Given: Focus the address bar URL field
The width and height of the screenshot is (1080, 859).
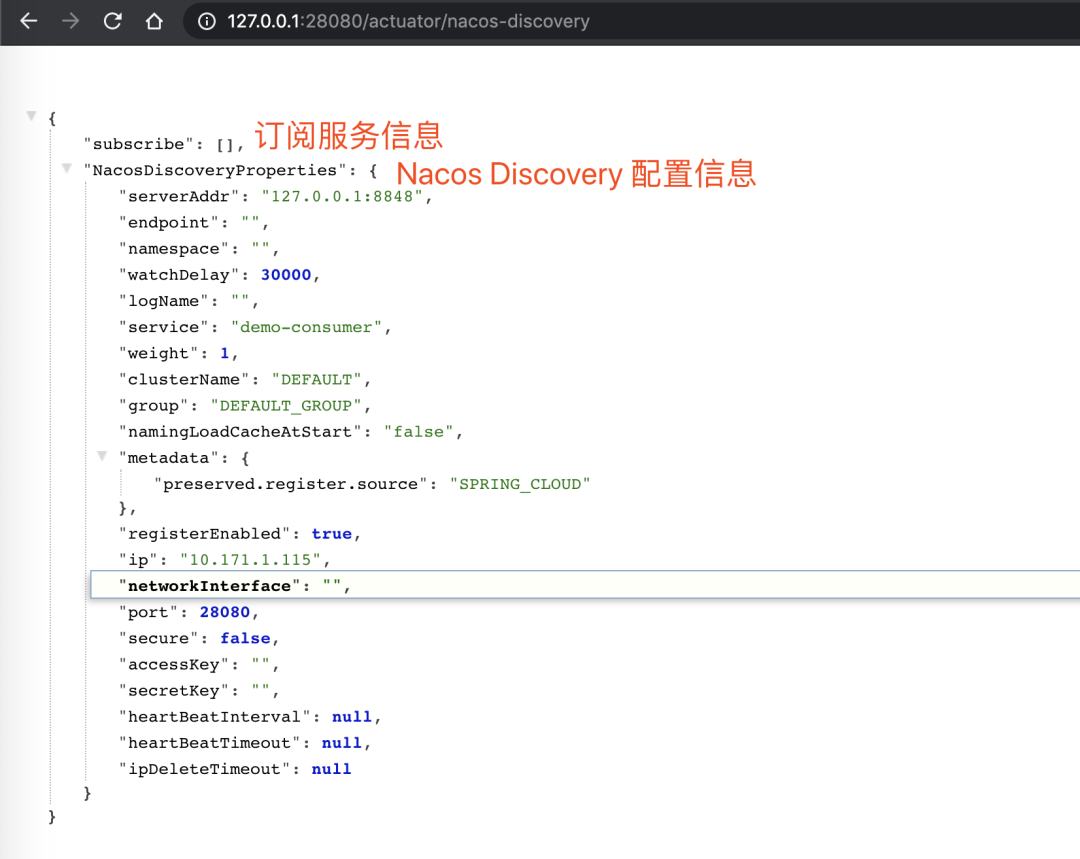Looking at the screenshot, I should point(408,21).
